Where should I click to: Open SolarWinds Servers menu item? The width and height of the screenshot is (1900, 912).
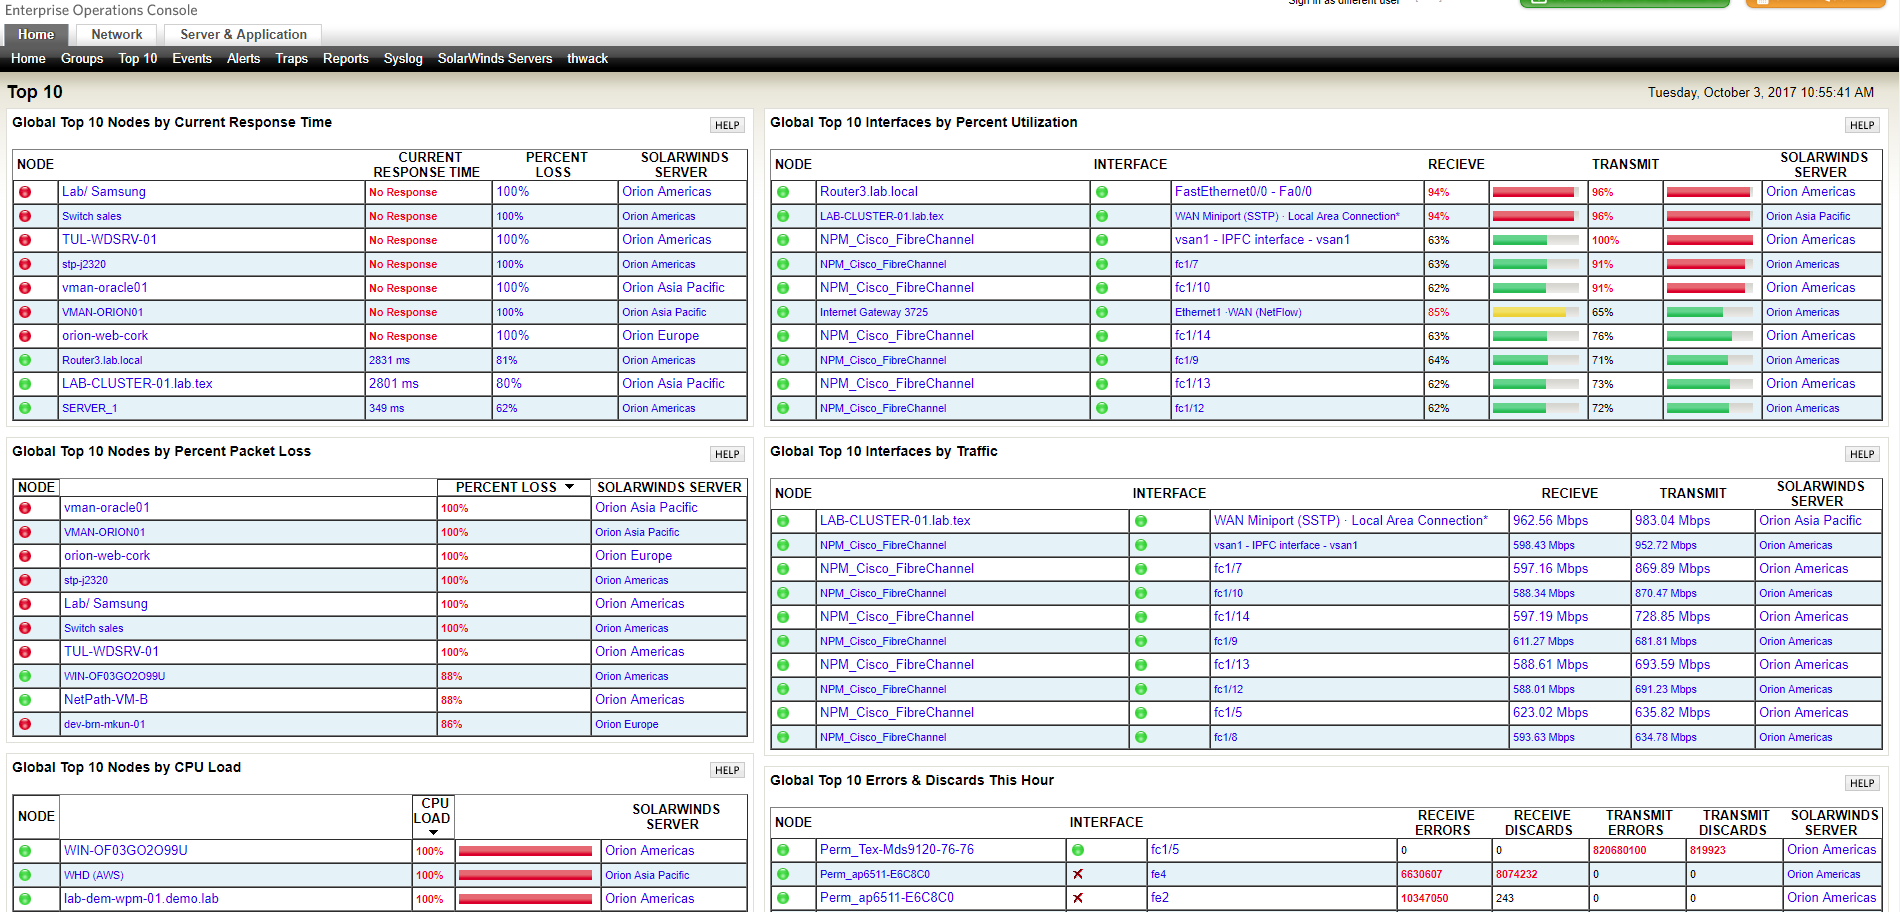click(x=495, y=59)
